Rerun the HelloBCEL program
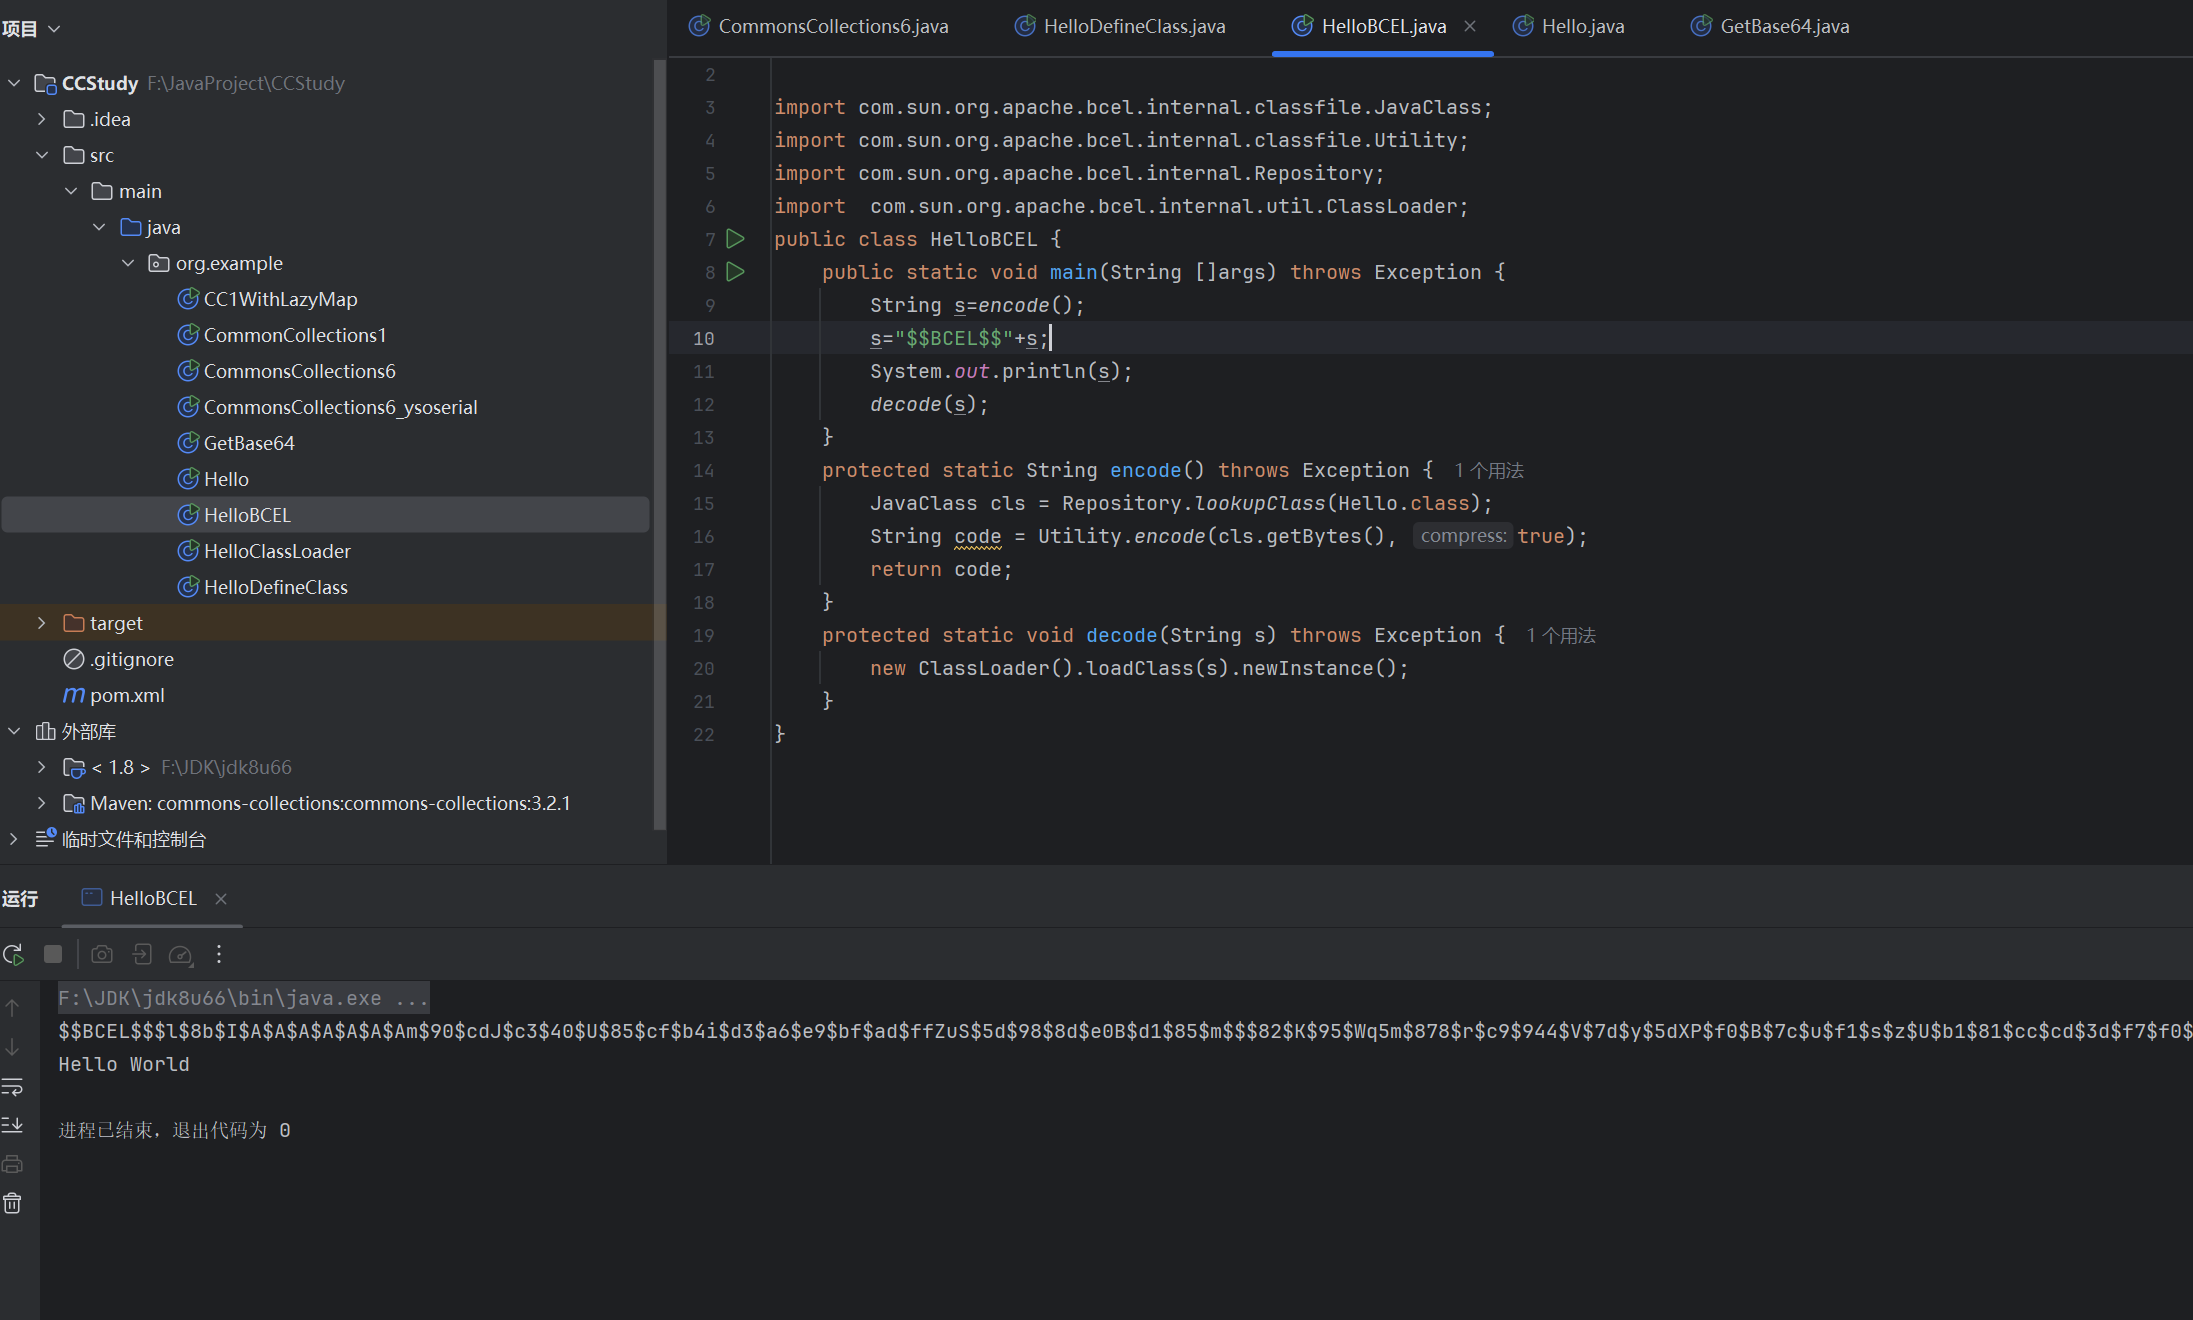This screenshot has height=1320, width=2193. click(x=13, y=955)
